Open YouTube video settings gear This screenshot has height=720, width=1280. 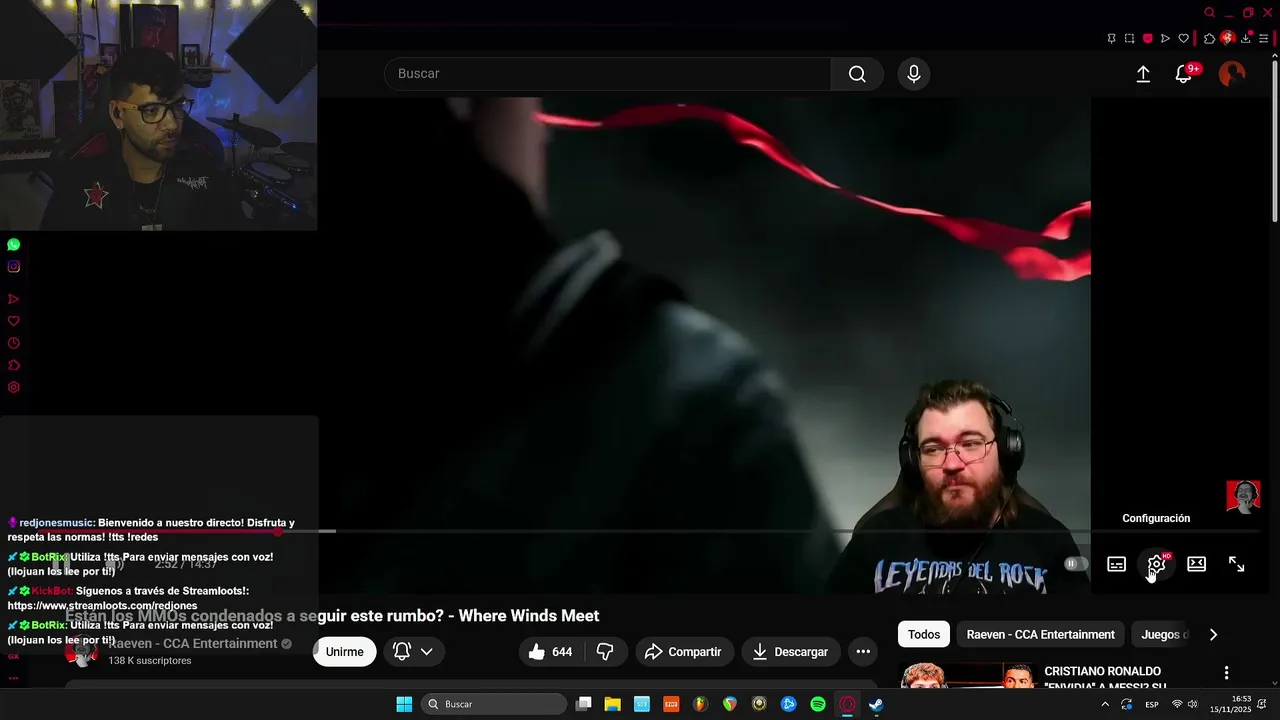click(x=1156, y=564)
